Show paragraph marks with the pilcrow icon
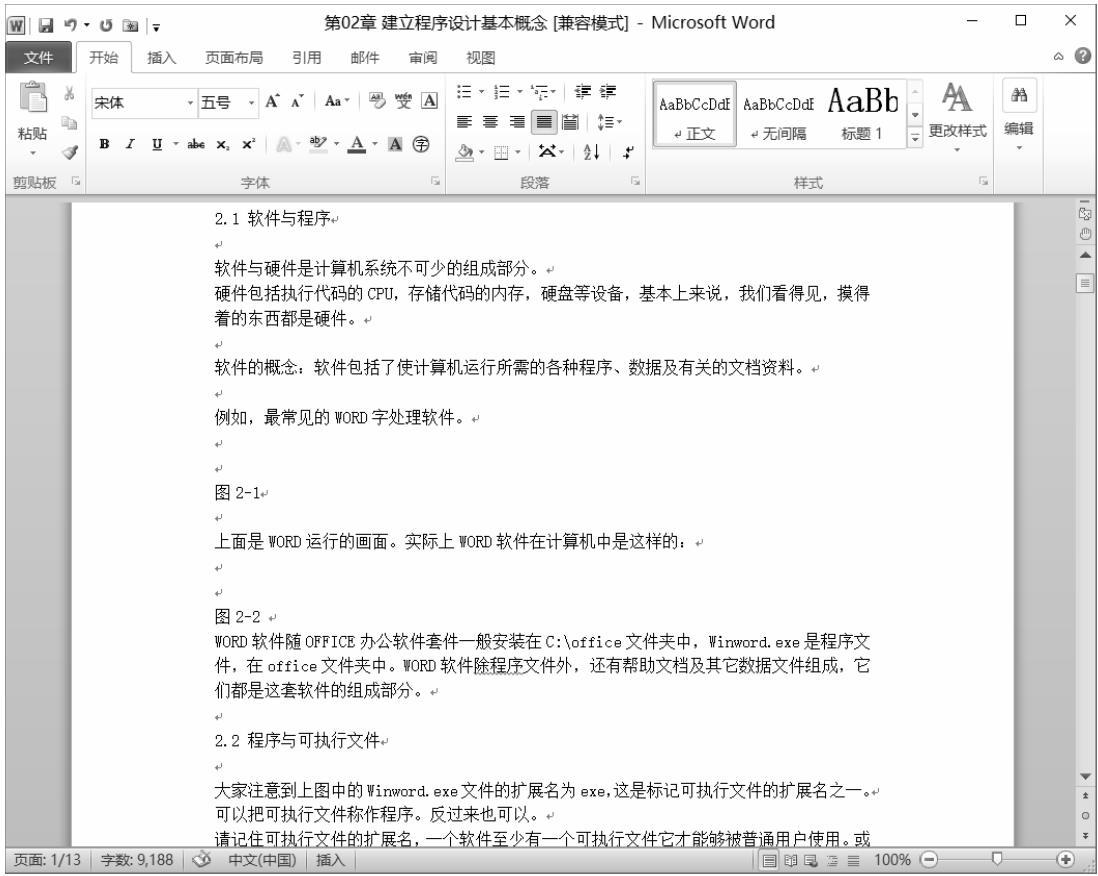The width and height of the screenshot is (1098, 876). (x=628, y=152)
